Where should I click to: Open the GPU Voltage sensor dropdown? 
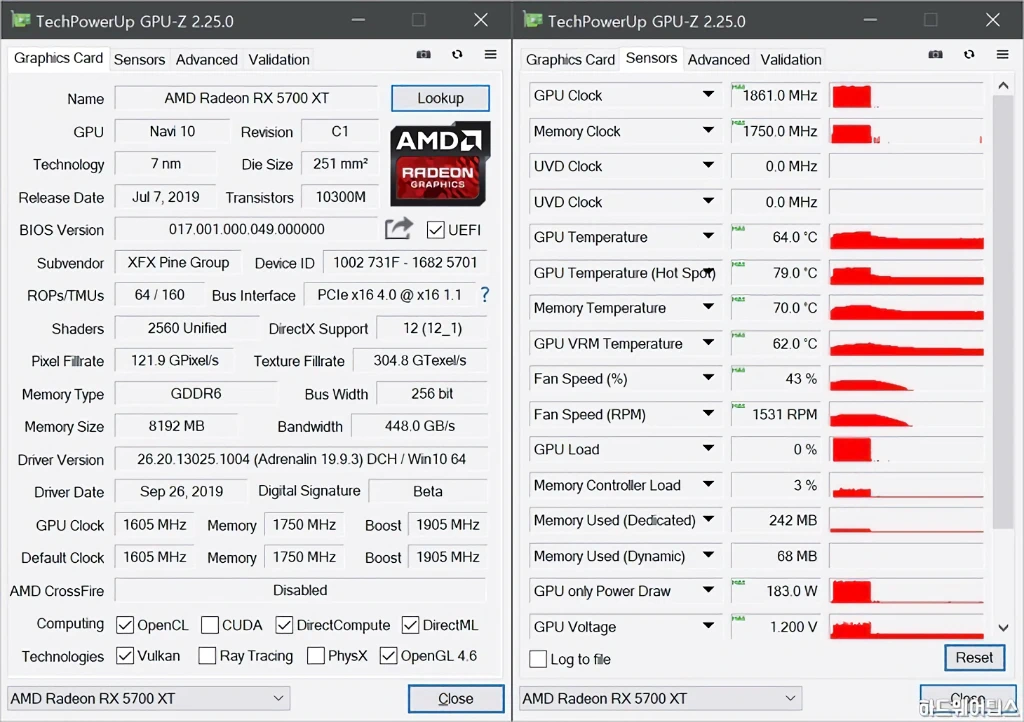click(708, 626)
